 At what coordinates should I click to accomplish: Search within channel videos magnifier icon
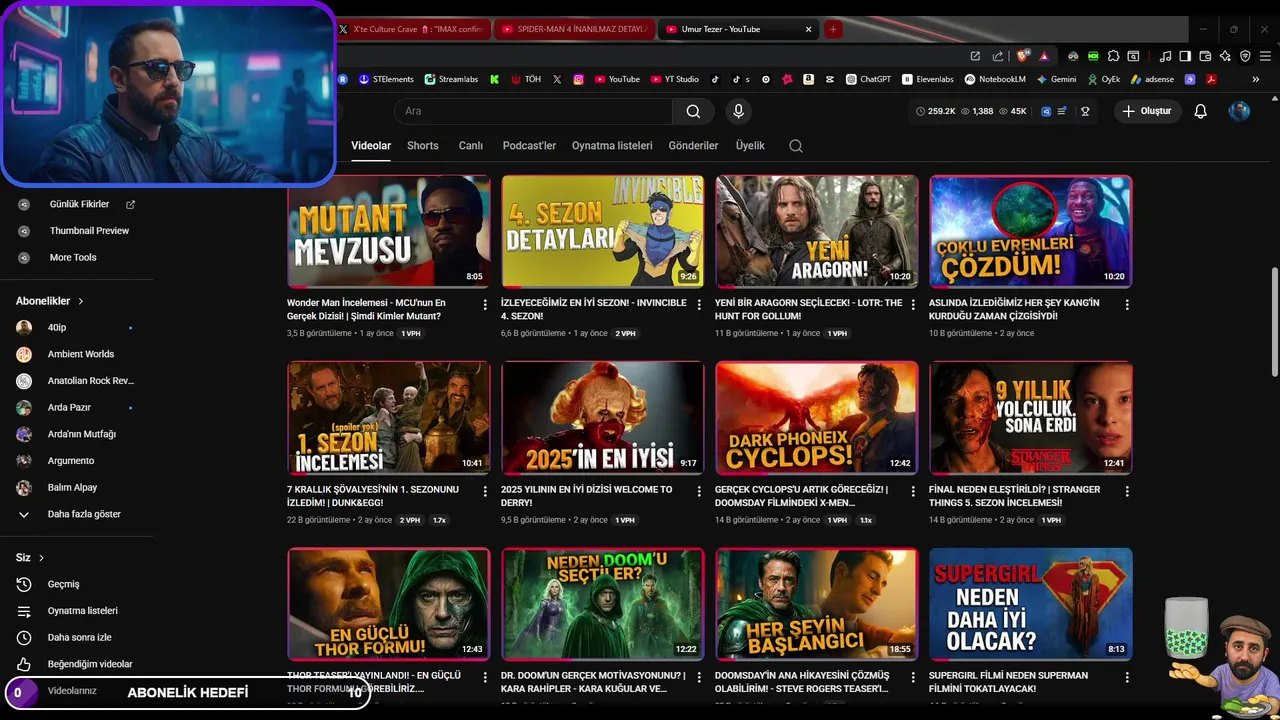coord(796,146)
